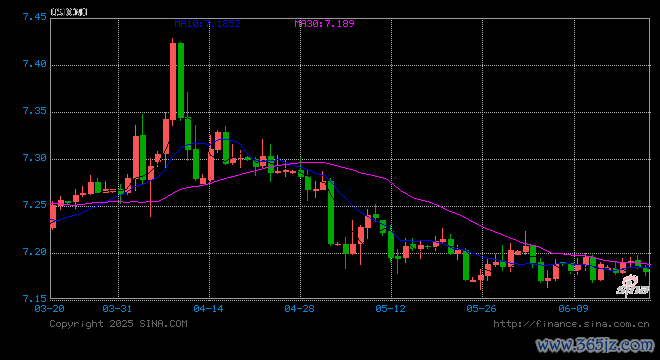Select the 05-12 date axis label
The image size is (660, 360).
(390, 309)
